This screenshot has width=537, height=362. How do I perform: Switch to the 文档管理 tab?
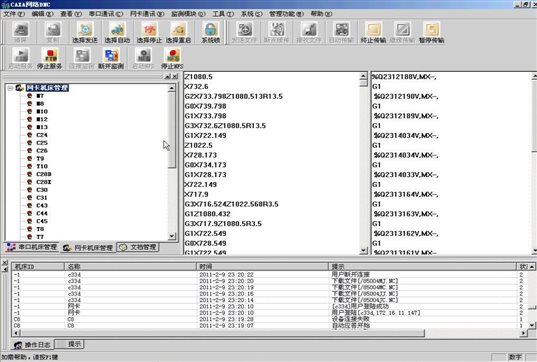(x=138, y=247)
